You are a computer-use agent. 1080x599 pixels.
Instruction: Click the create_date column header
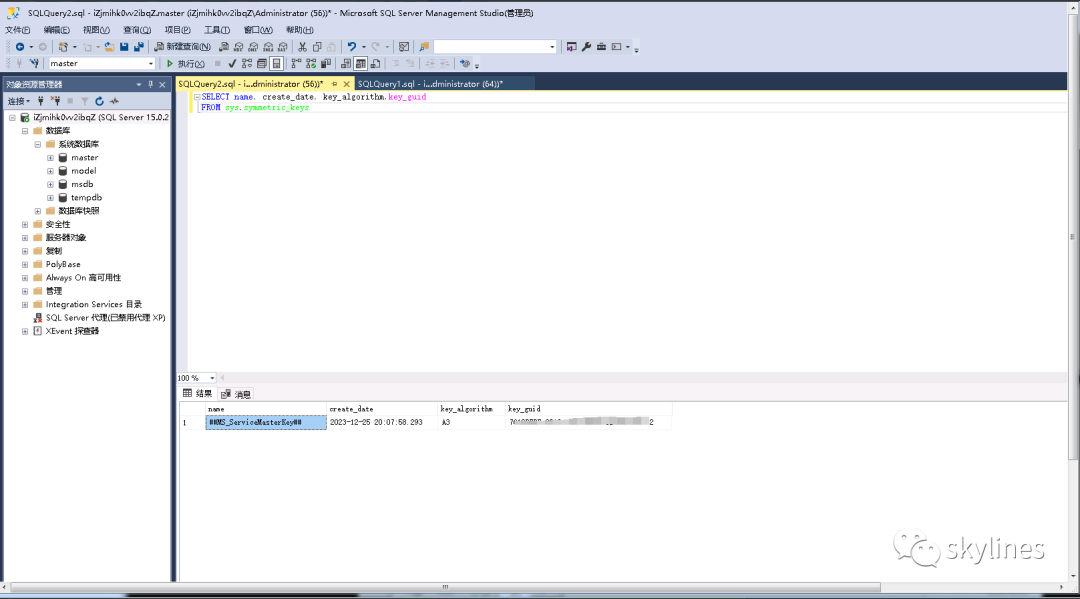pyautogui.click(x=382, y=409)
